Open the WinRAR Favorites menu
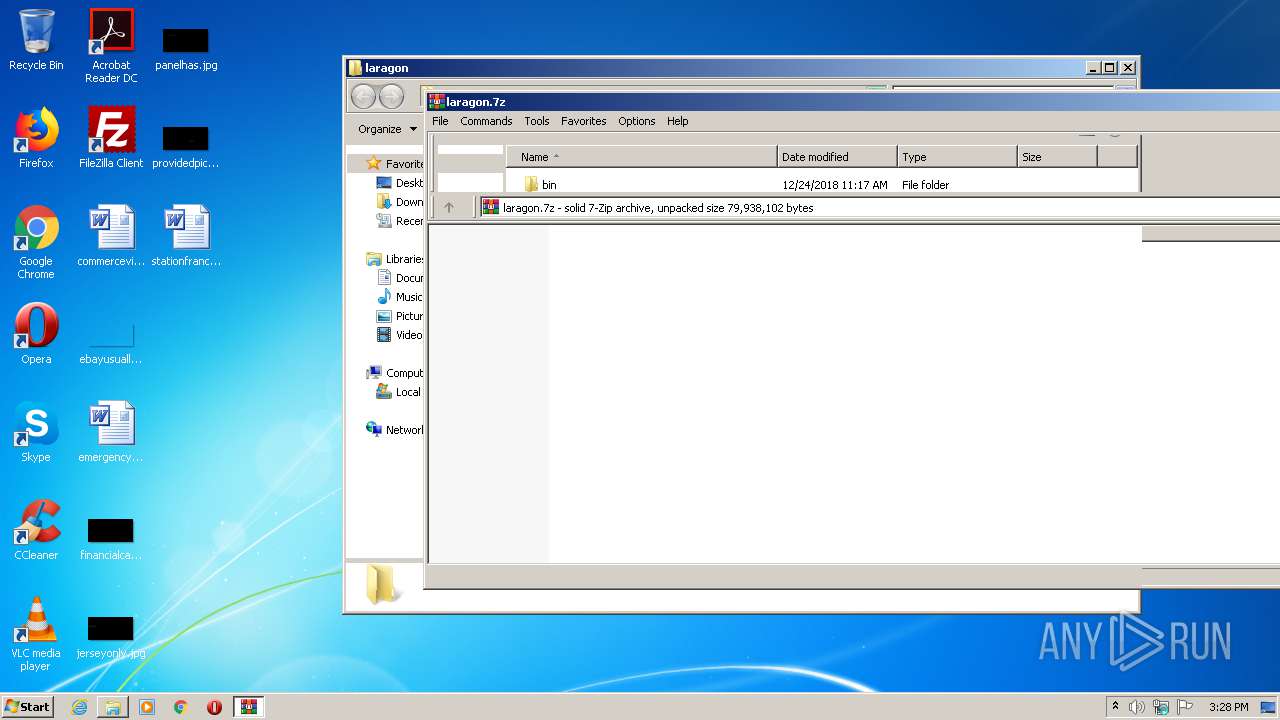The image size is (1280, 720). pyautogui.click(x=584, y=121)
